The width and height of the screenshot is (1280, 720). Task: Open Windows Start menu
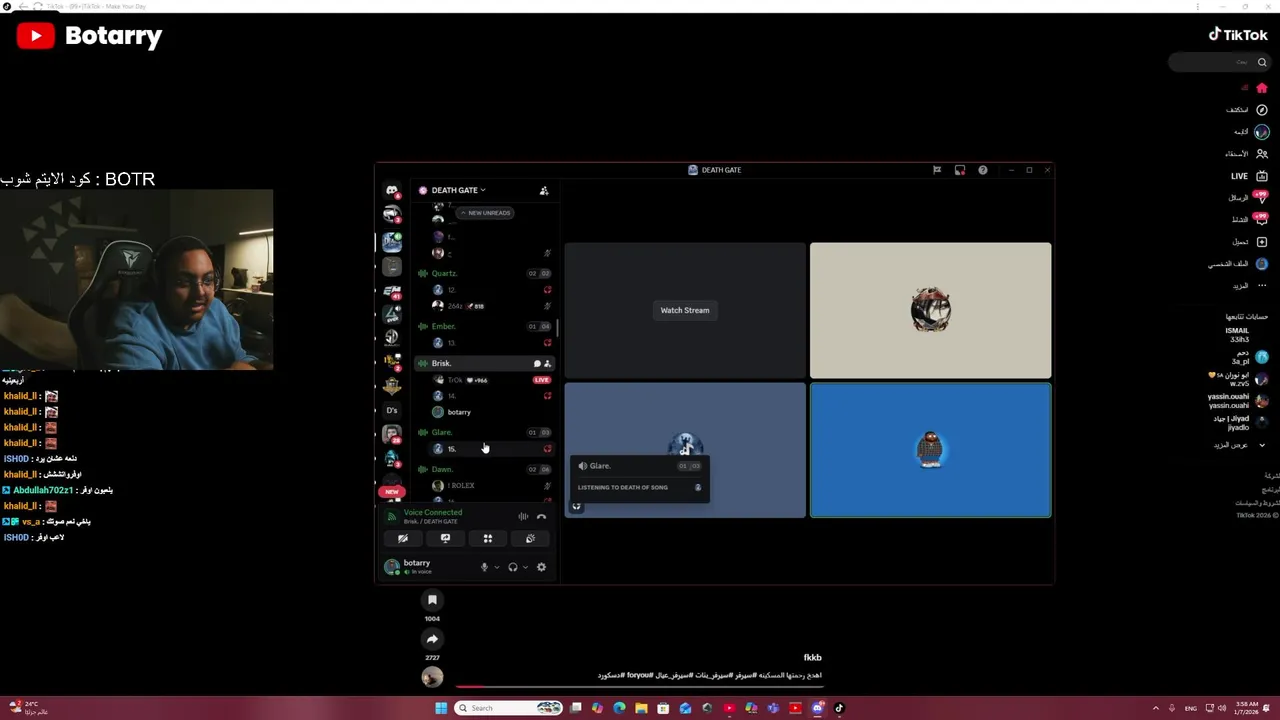(441, 708)
